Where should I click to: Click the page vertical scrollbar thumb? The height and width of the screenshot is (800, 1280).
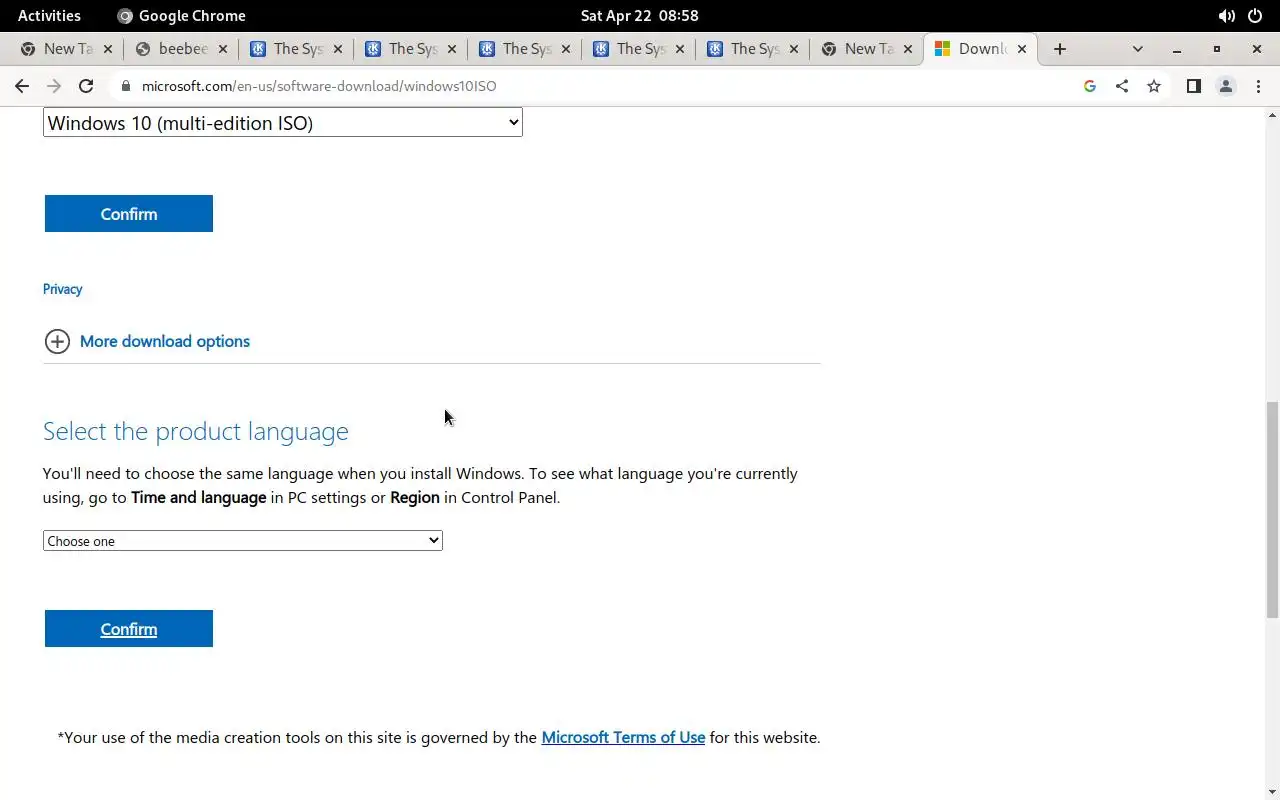pos(1272,510)
